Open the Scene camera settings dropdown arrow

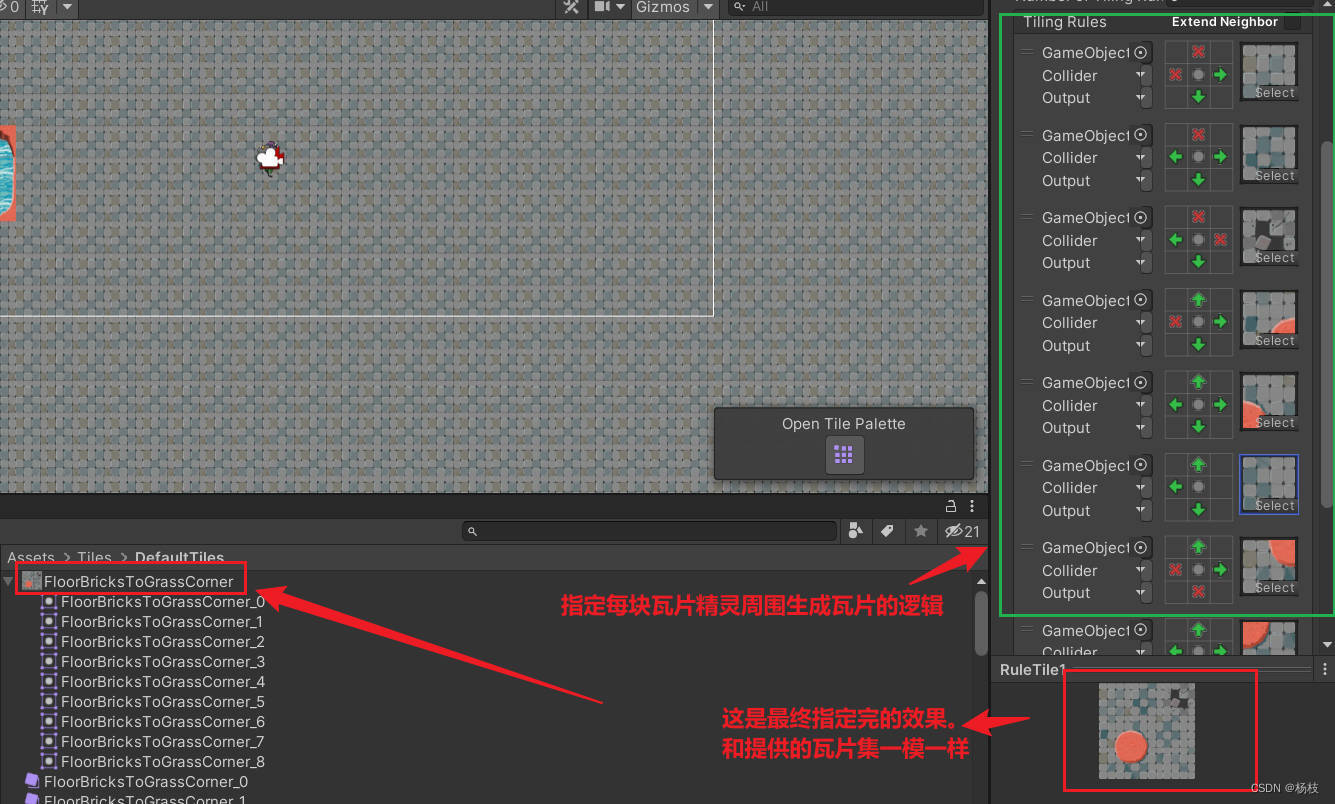pyautogui.click(x=620, y=7)
